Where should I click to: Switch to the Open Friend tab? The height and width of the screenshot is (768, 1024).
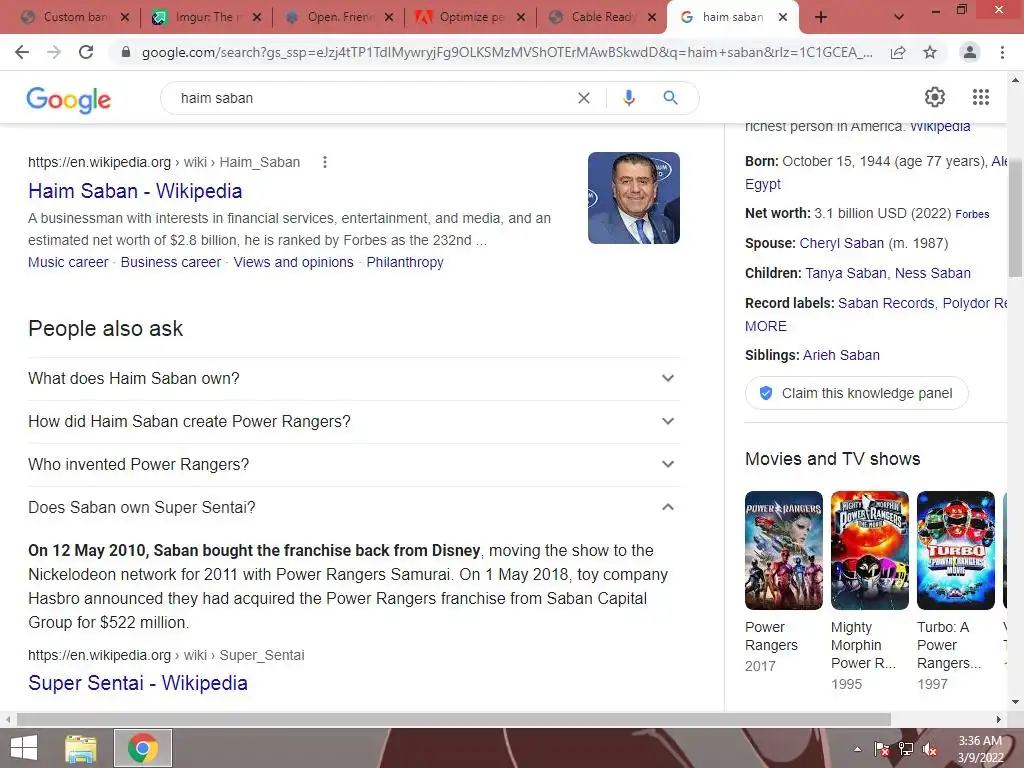(x=339, y=17)
